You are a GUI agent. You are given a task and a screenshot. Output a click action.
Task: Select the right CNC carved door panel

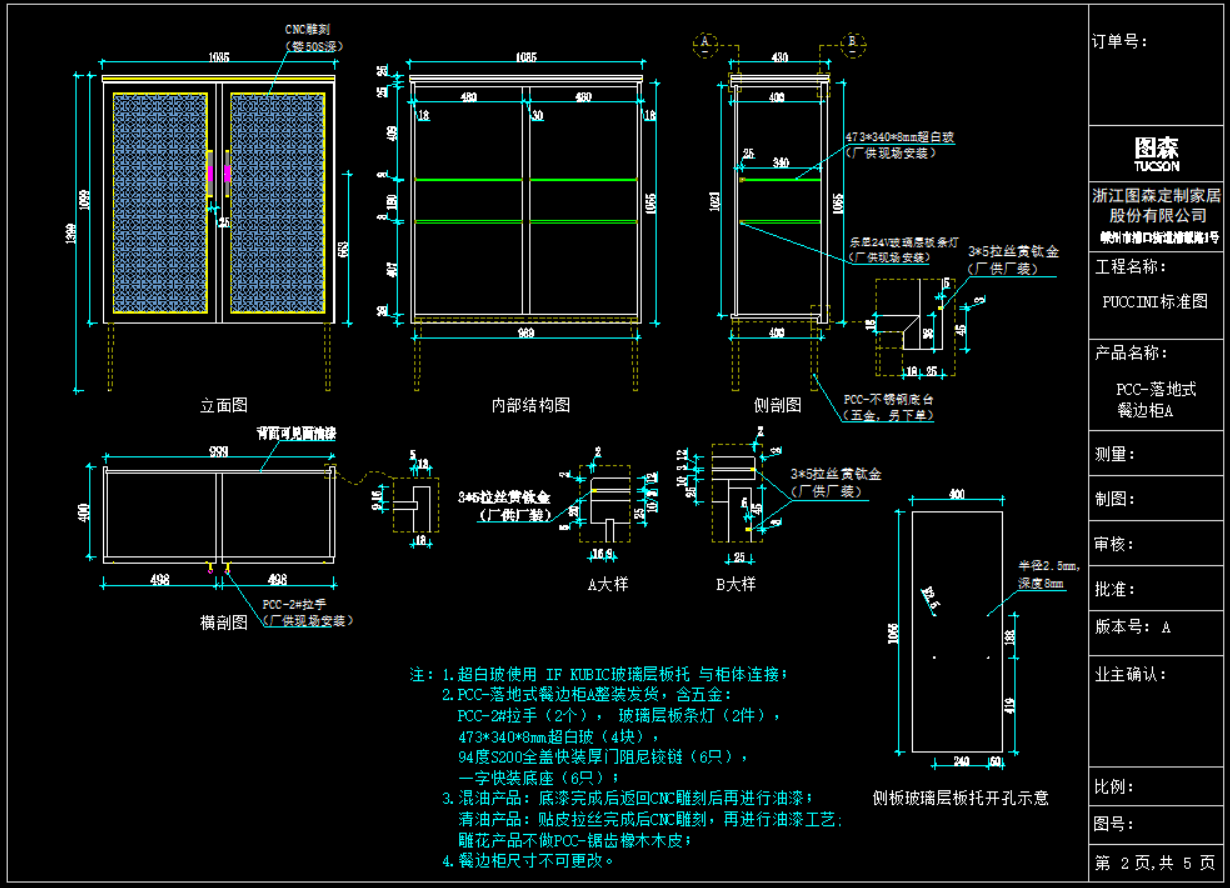[x=278, y=203]
